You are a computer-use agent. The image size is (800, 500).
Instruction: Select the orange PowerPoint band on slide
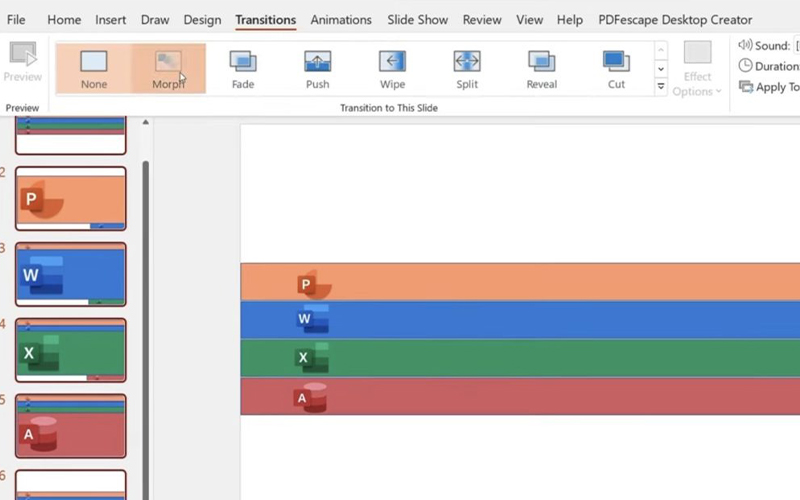(520, 282)
